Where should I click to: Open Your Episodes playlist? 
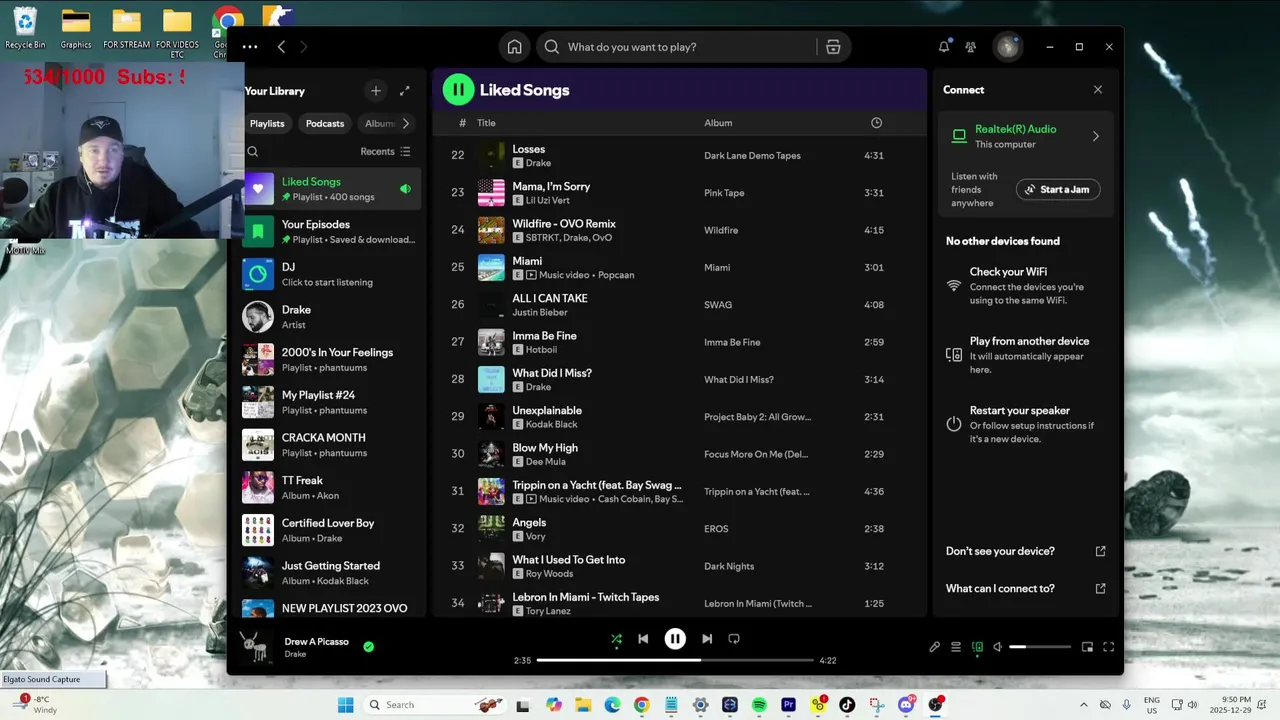pyautogui.click(x=331, y=232)
